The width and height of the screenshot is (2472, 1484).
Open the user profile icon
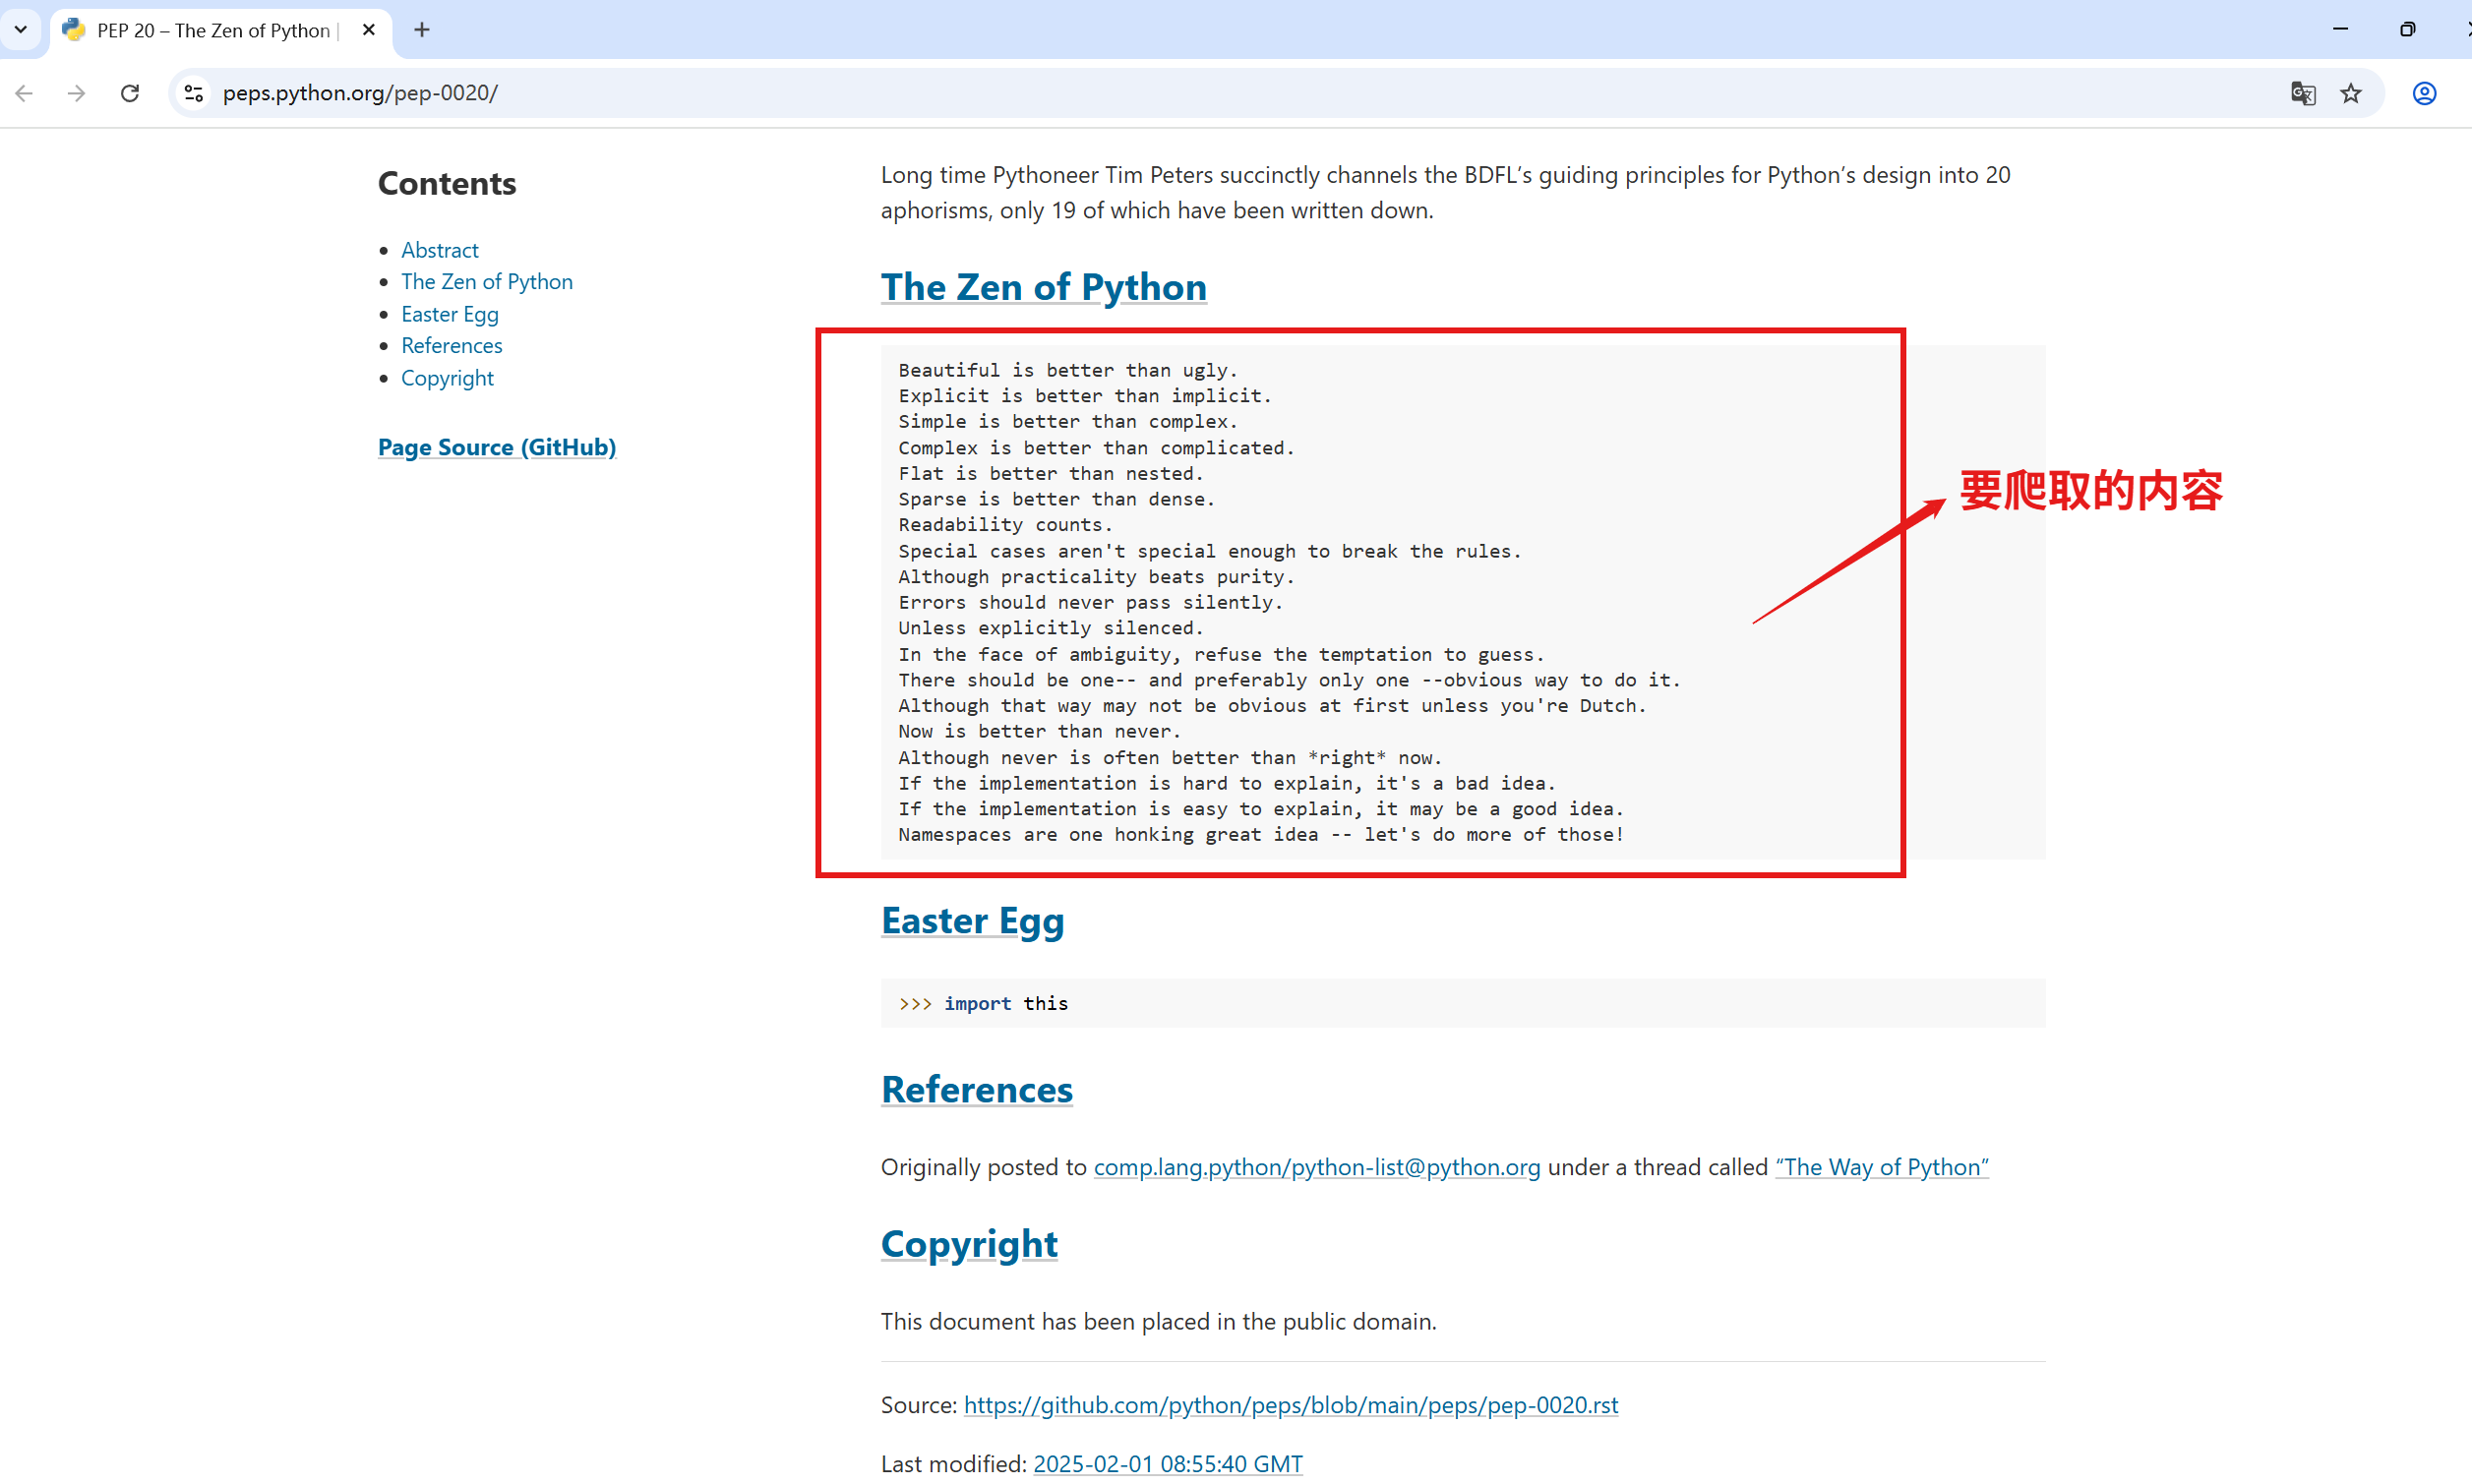[2424, 93]
